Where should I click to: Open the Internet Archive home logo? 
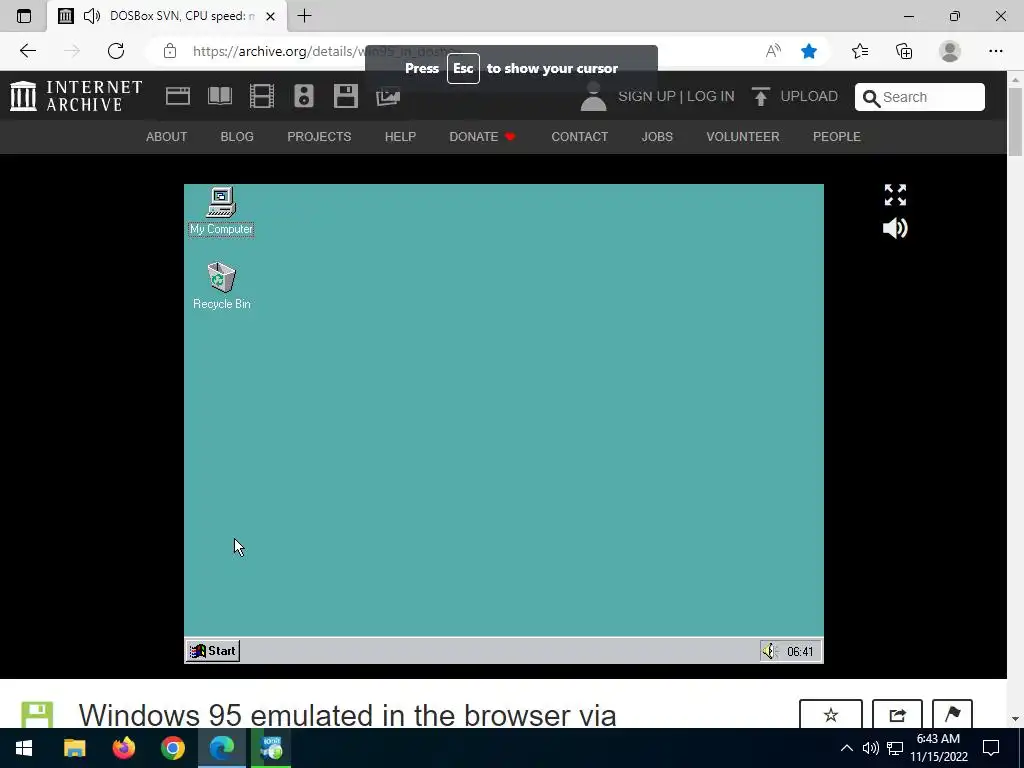pyautogui.click(x=76, y=96)
